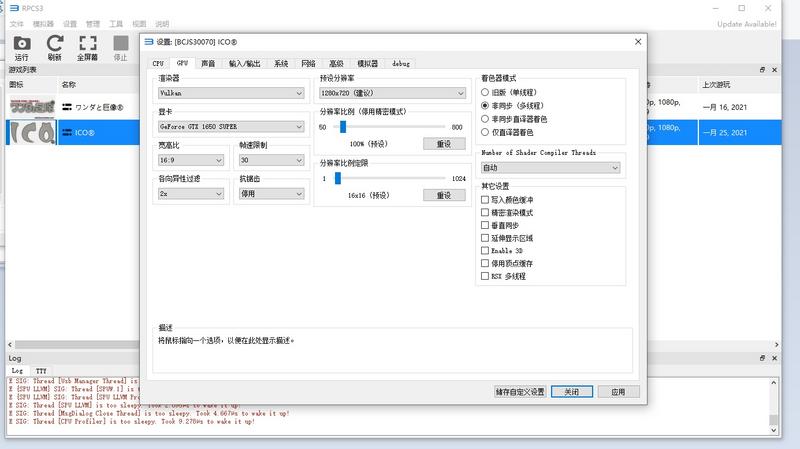Open the 设置 menu in main window
Screen dimensions: 800x449
[x=70, y=24]
